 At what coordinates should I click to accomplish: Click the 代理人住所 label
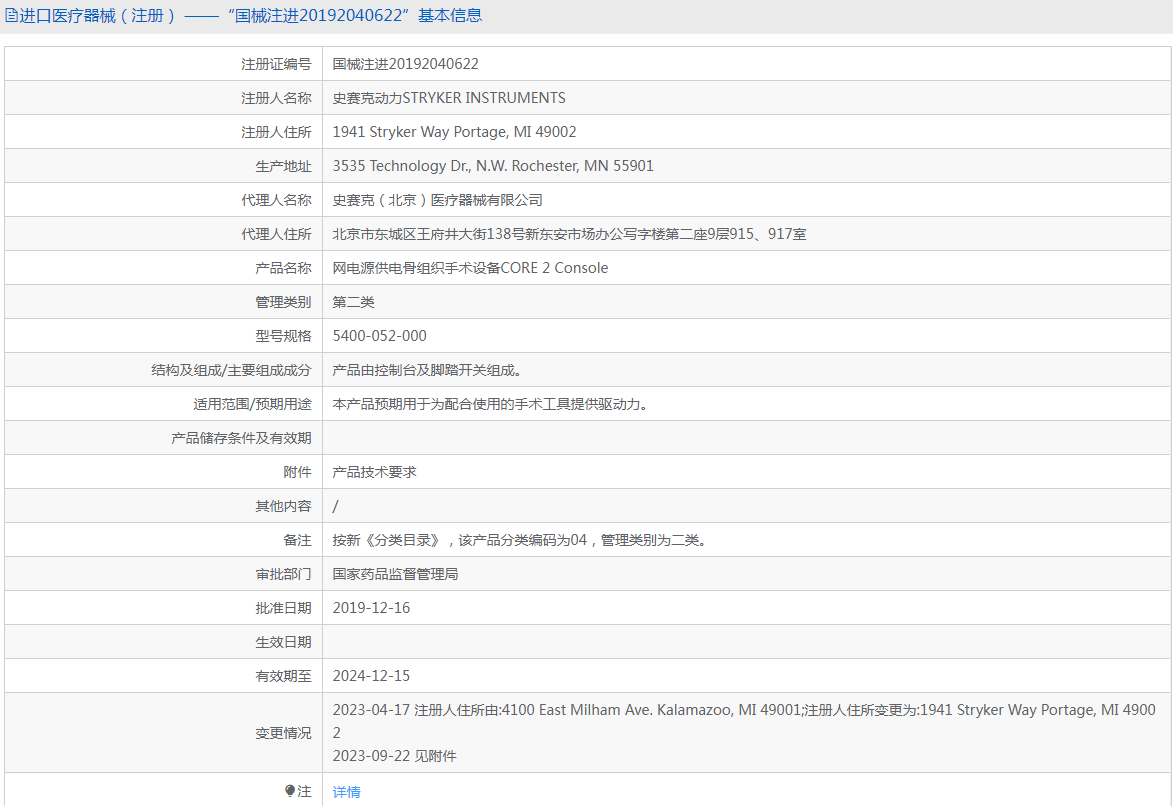(276, 233)
